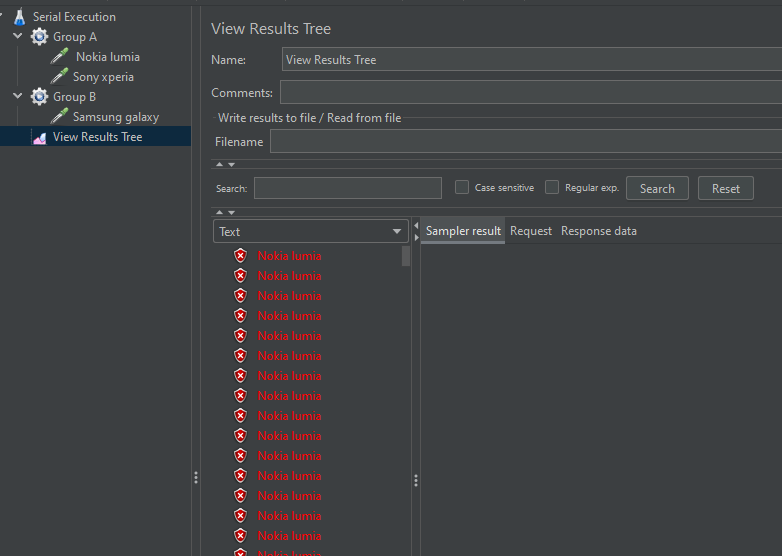This screenshot has height=556, width=782.
Task: Switch to the Sampler result tab
Action: click(463, 231)
